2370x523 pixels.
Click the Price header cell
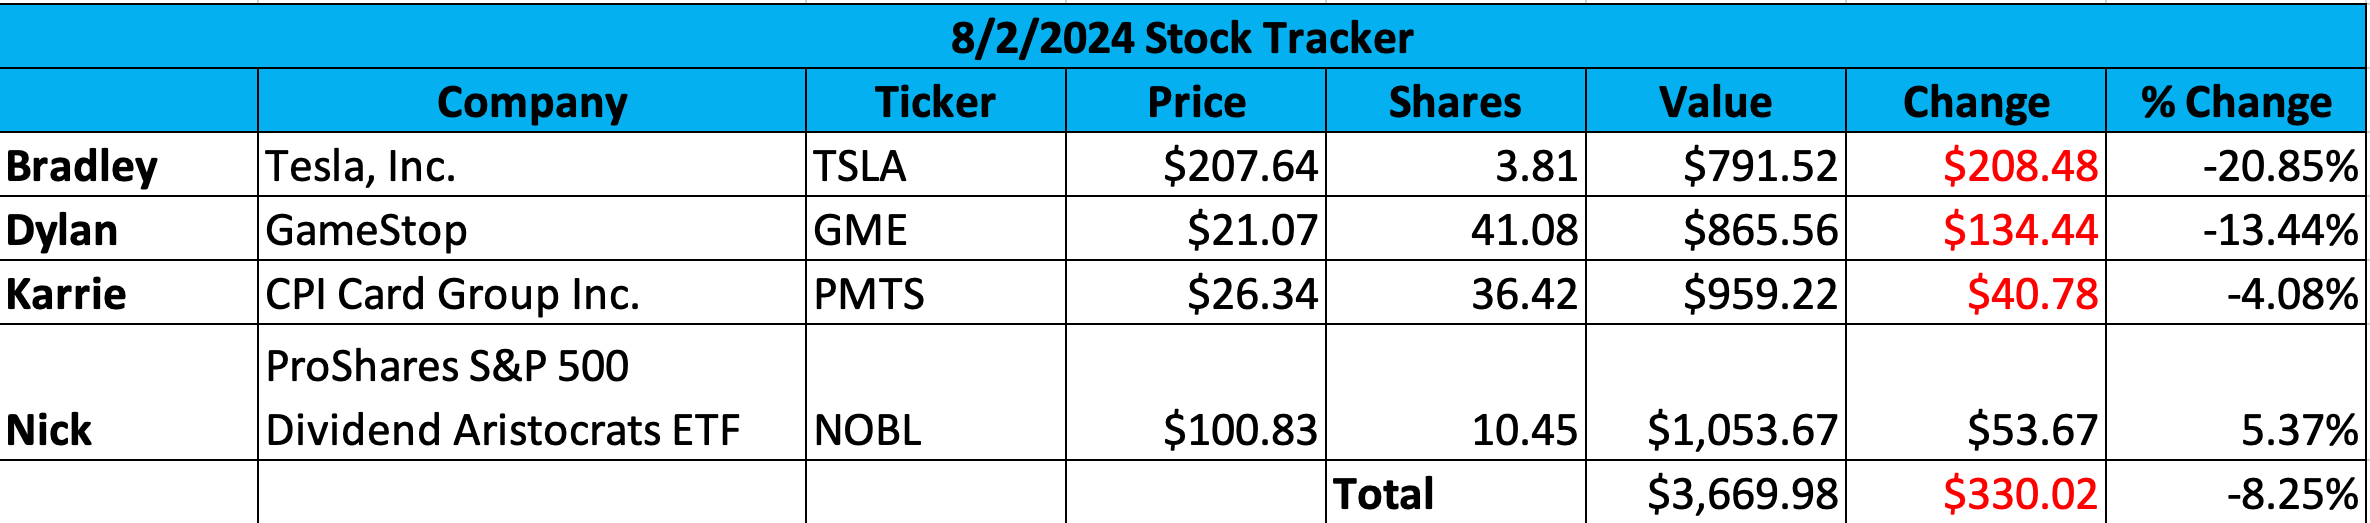click(1196, 102)
